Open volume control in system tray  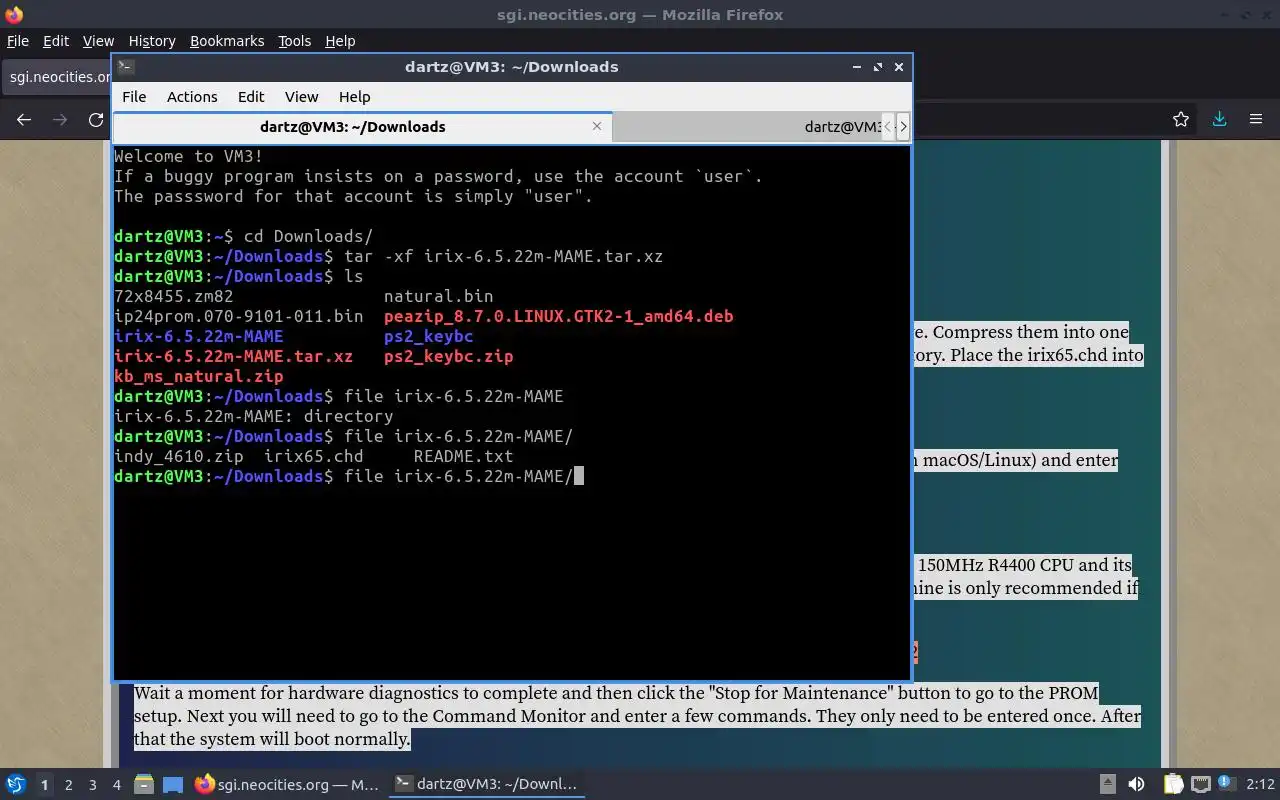pos(1136,784)
